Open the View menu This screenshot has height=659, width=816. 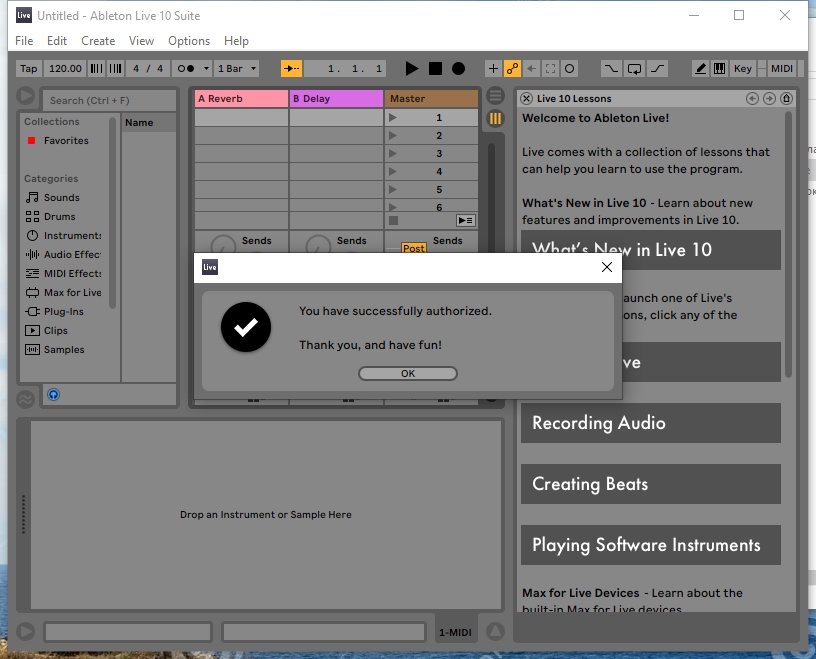point(141,41)
